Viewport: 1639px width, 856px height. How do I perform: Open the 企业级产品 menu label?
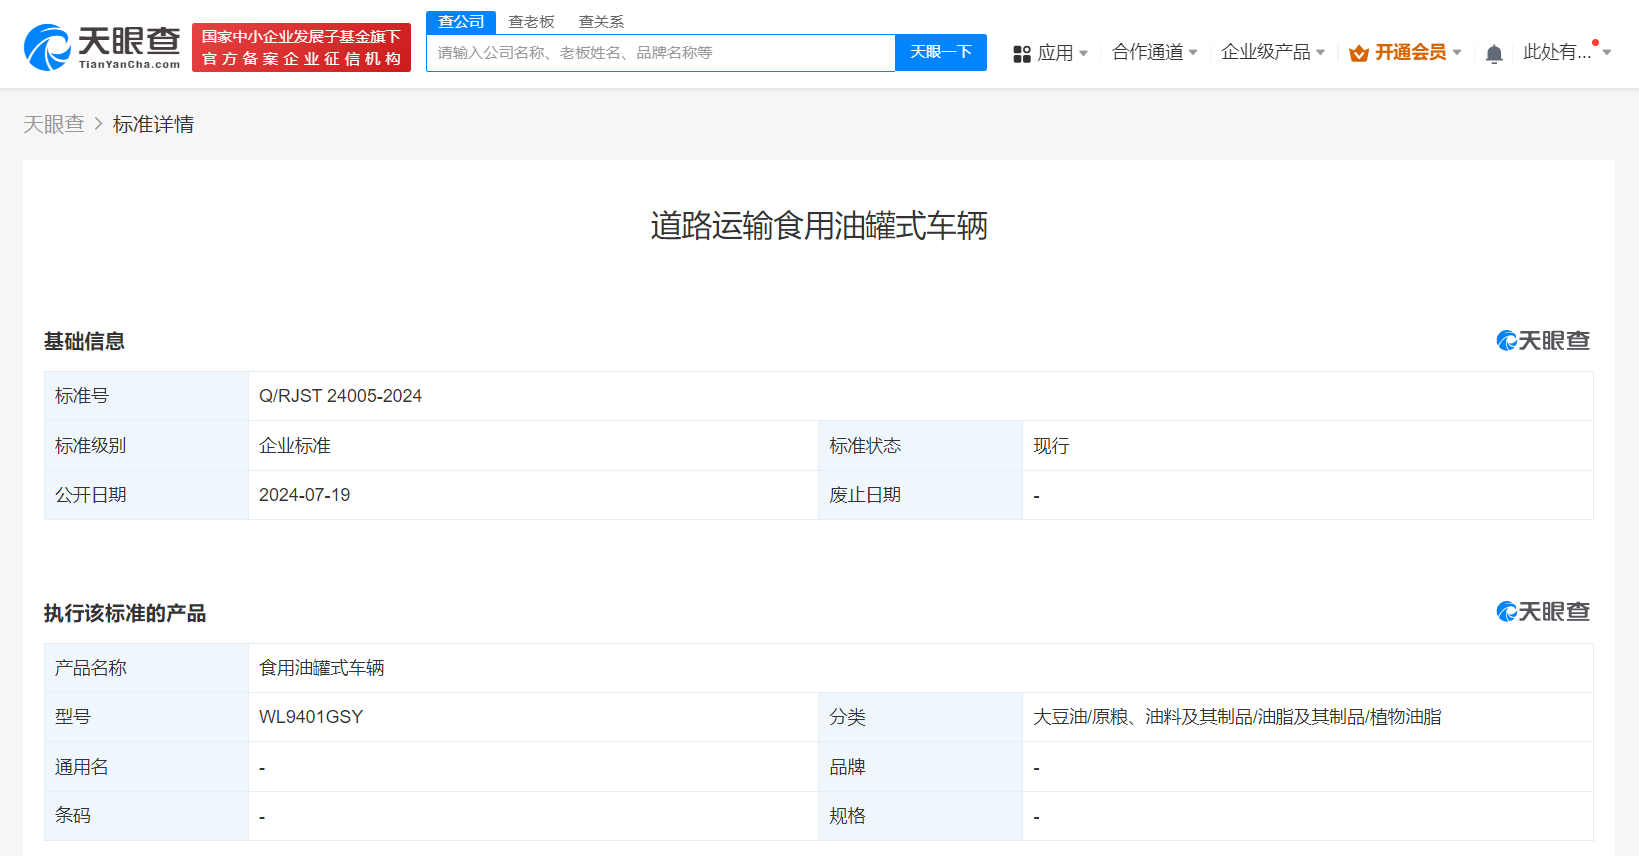(x=1265, y=52)
